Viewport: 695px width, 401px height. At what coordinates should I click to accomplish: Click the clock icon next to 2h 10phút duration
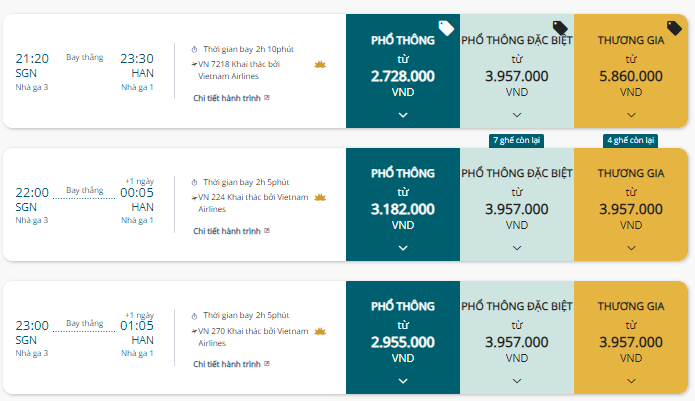(x=194, y=49)
